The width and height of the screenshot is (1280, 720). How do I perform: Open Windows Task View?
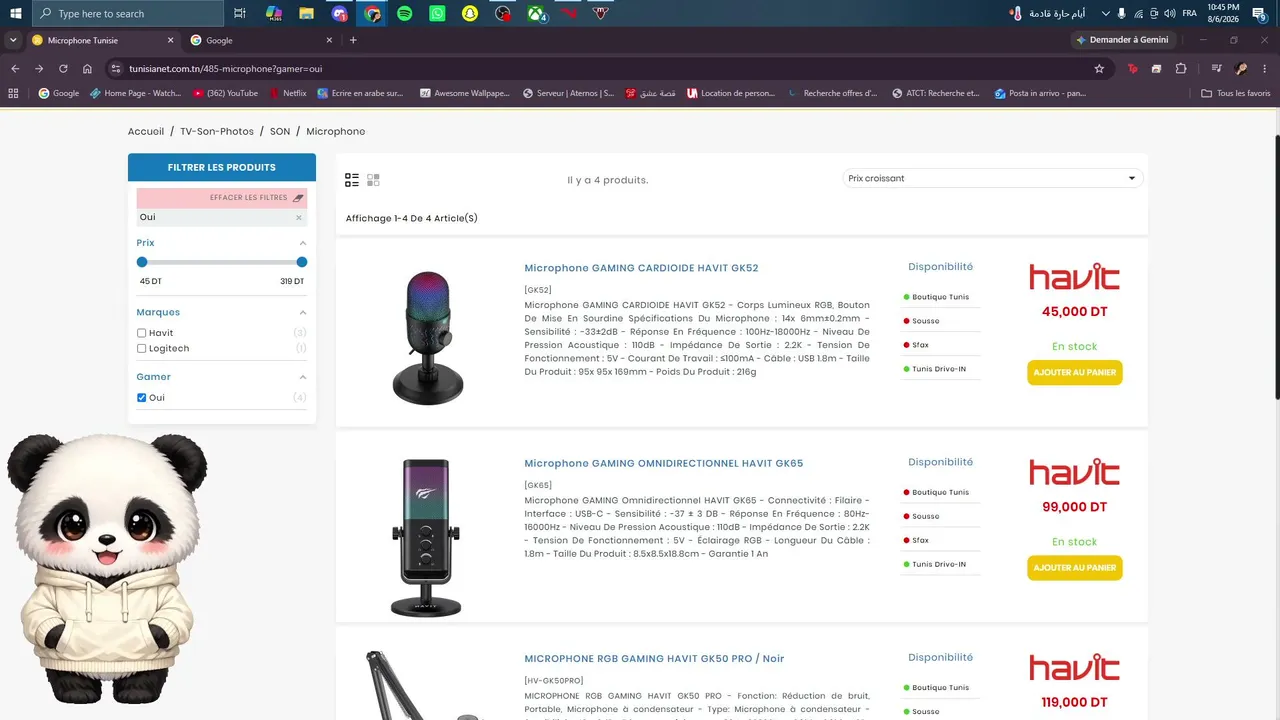pyautogui.click(x=240, y=14)
